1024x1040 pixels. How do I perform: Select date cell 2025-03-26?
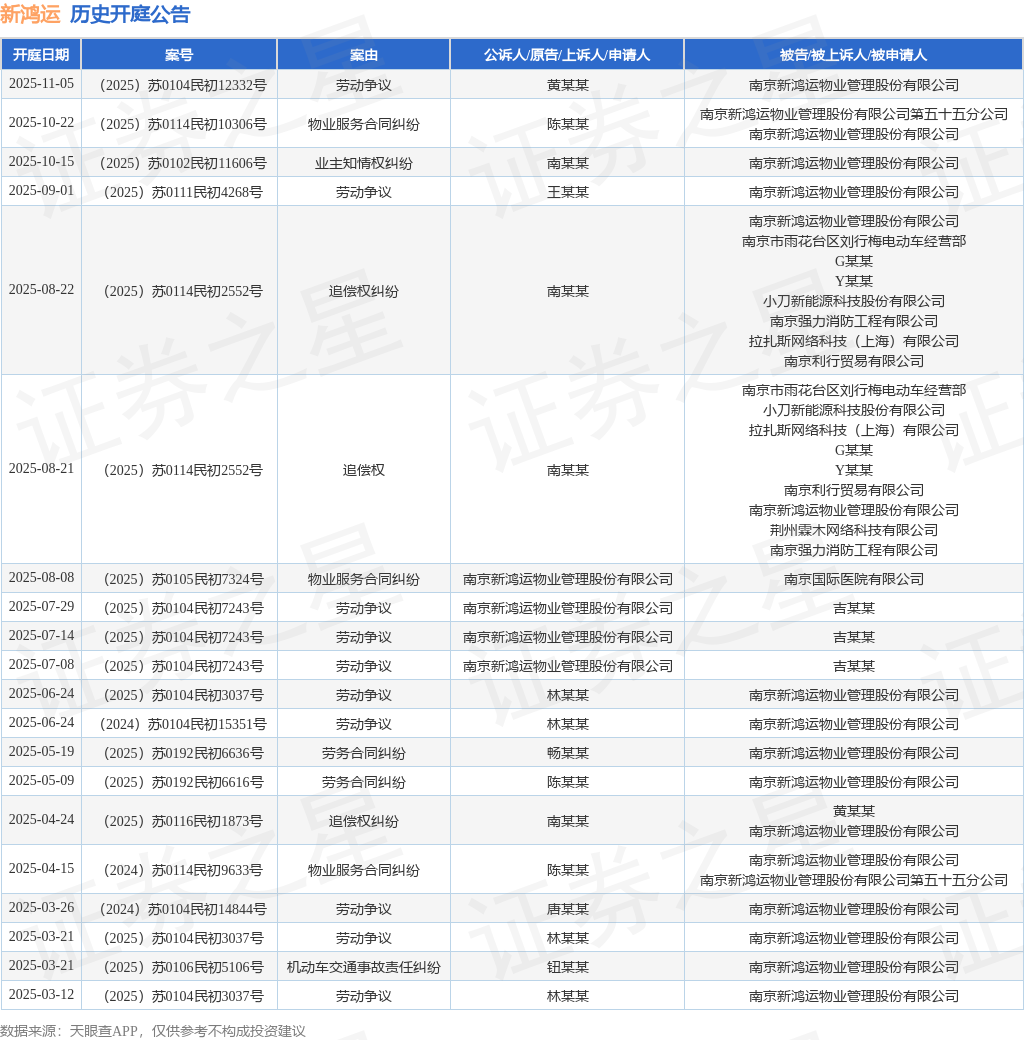[x=41, y=908]
